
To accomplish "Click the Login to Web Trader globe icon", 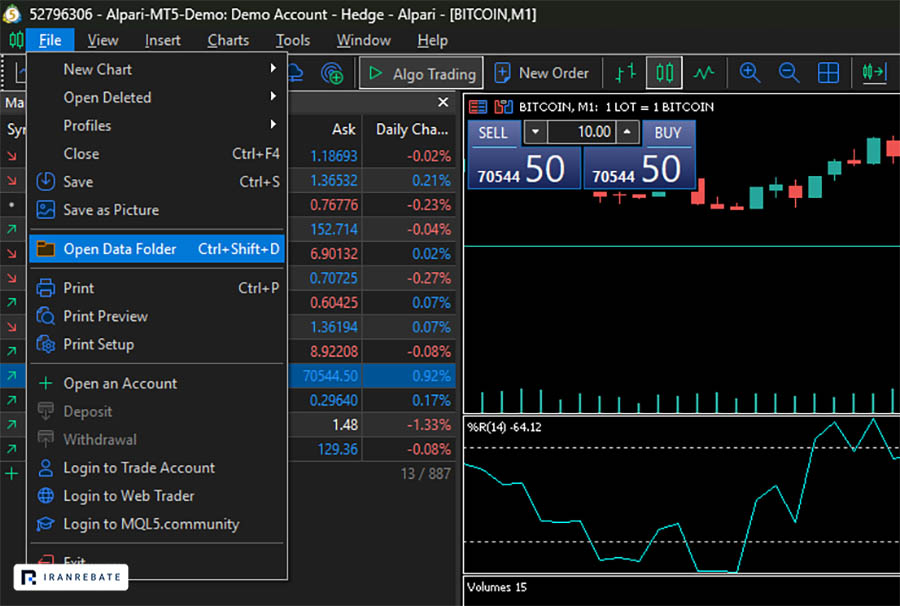I will click(45, 496).
